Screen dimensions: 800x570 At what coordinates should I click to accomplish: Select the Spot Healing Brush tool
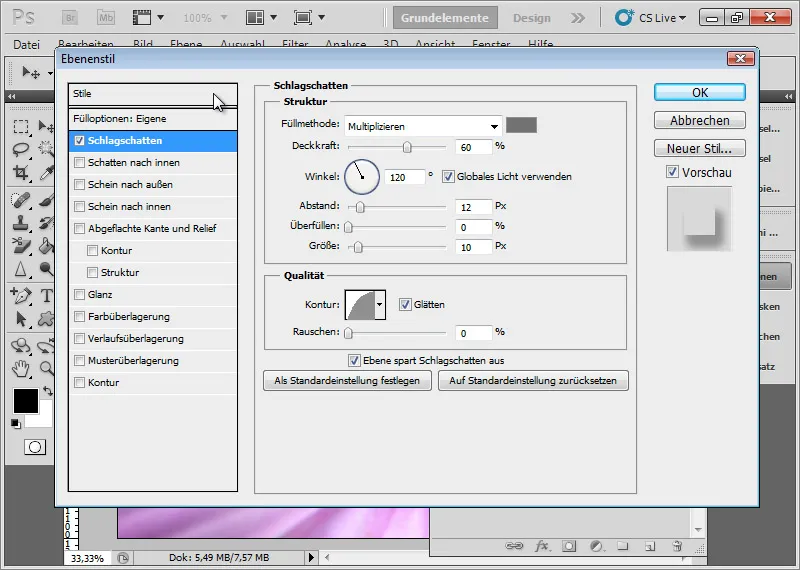21,200
